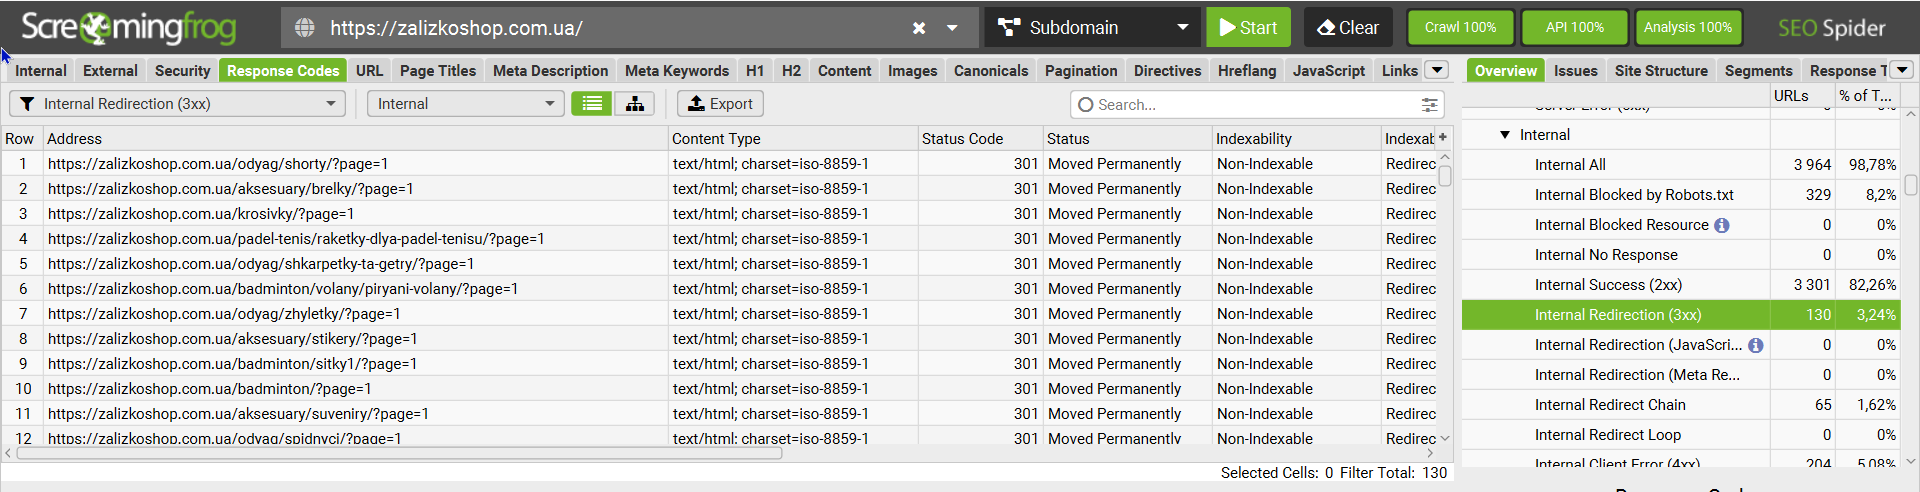Screen dimensions: 1920x492
Task: Click info icon beside Internal Blocked Resource
Action: pos(1721,225)
